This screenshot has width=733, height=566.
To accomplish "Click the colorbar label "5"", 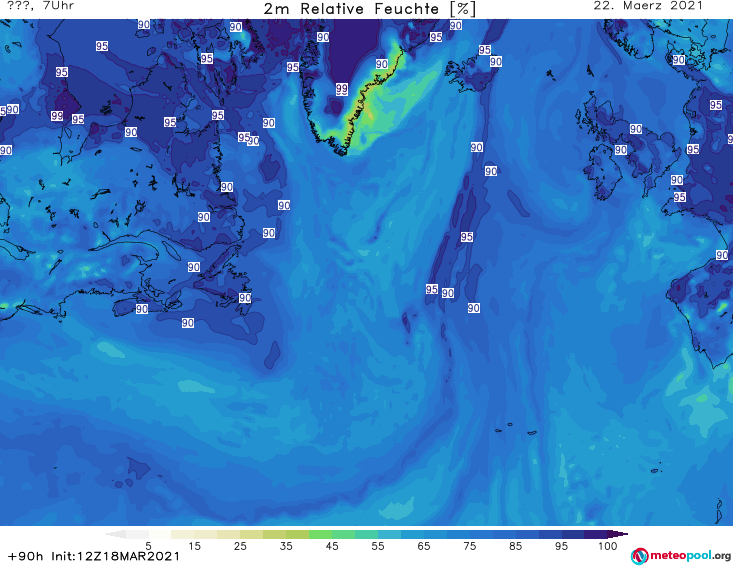I will (148, 546).
